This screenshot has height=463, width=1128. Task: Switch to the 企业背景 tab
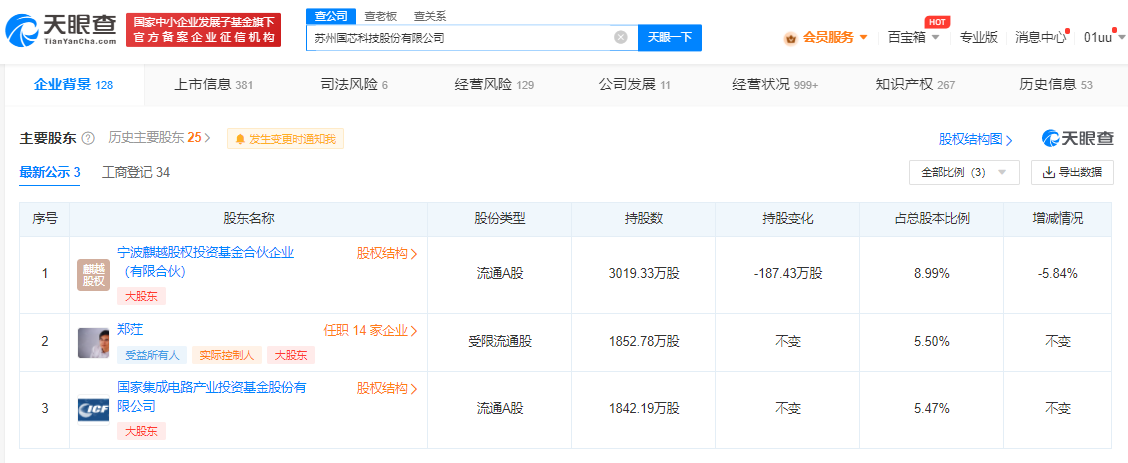coord(73,85)
